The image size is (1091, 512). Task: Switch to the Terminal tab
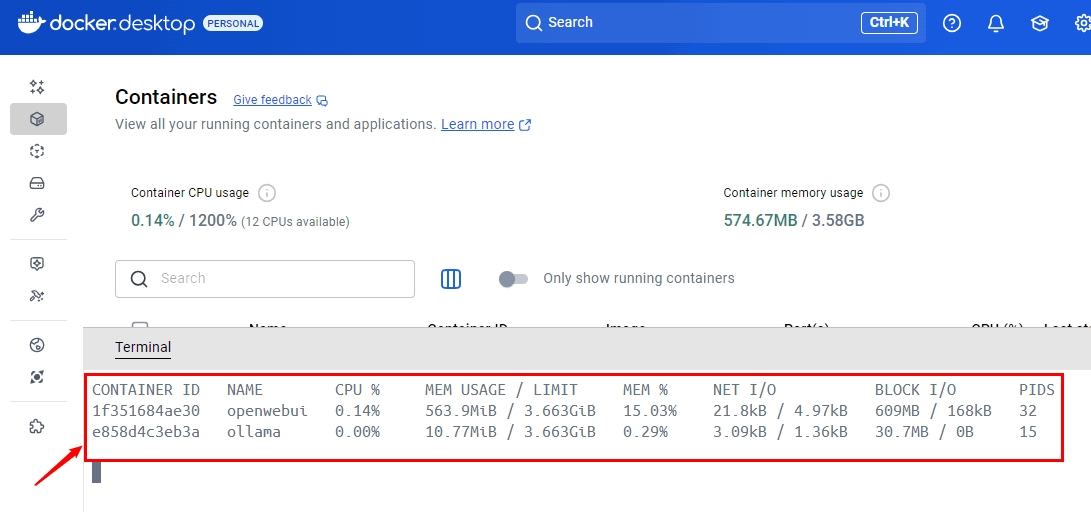click(143, 347)
